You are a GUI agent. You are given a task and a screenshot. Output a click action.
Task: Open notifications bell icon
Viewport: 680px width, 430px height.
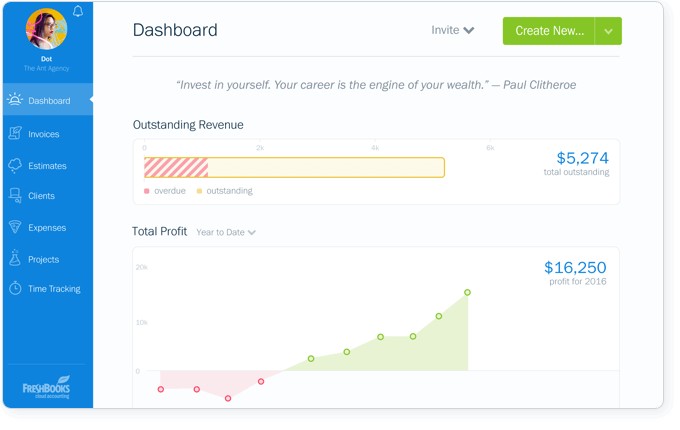point(78,11)
